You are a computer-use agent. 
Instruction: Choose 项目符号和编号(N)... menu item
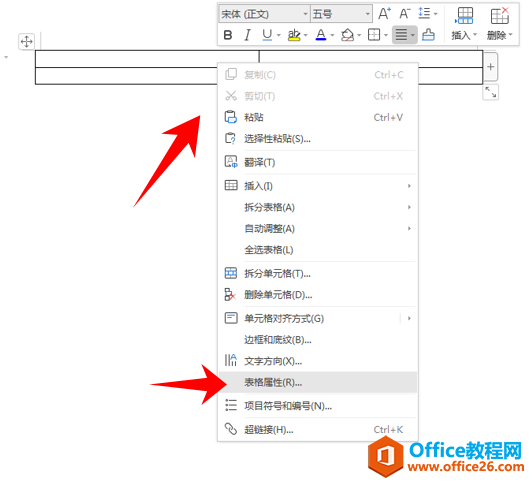click(317, 405)
